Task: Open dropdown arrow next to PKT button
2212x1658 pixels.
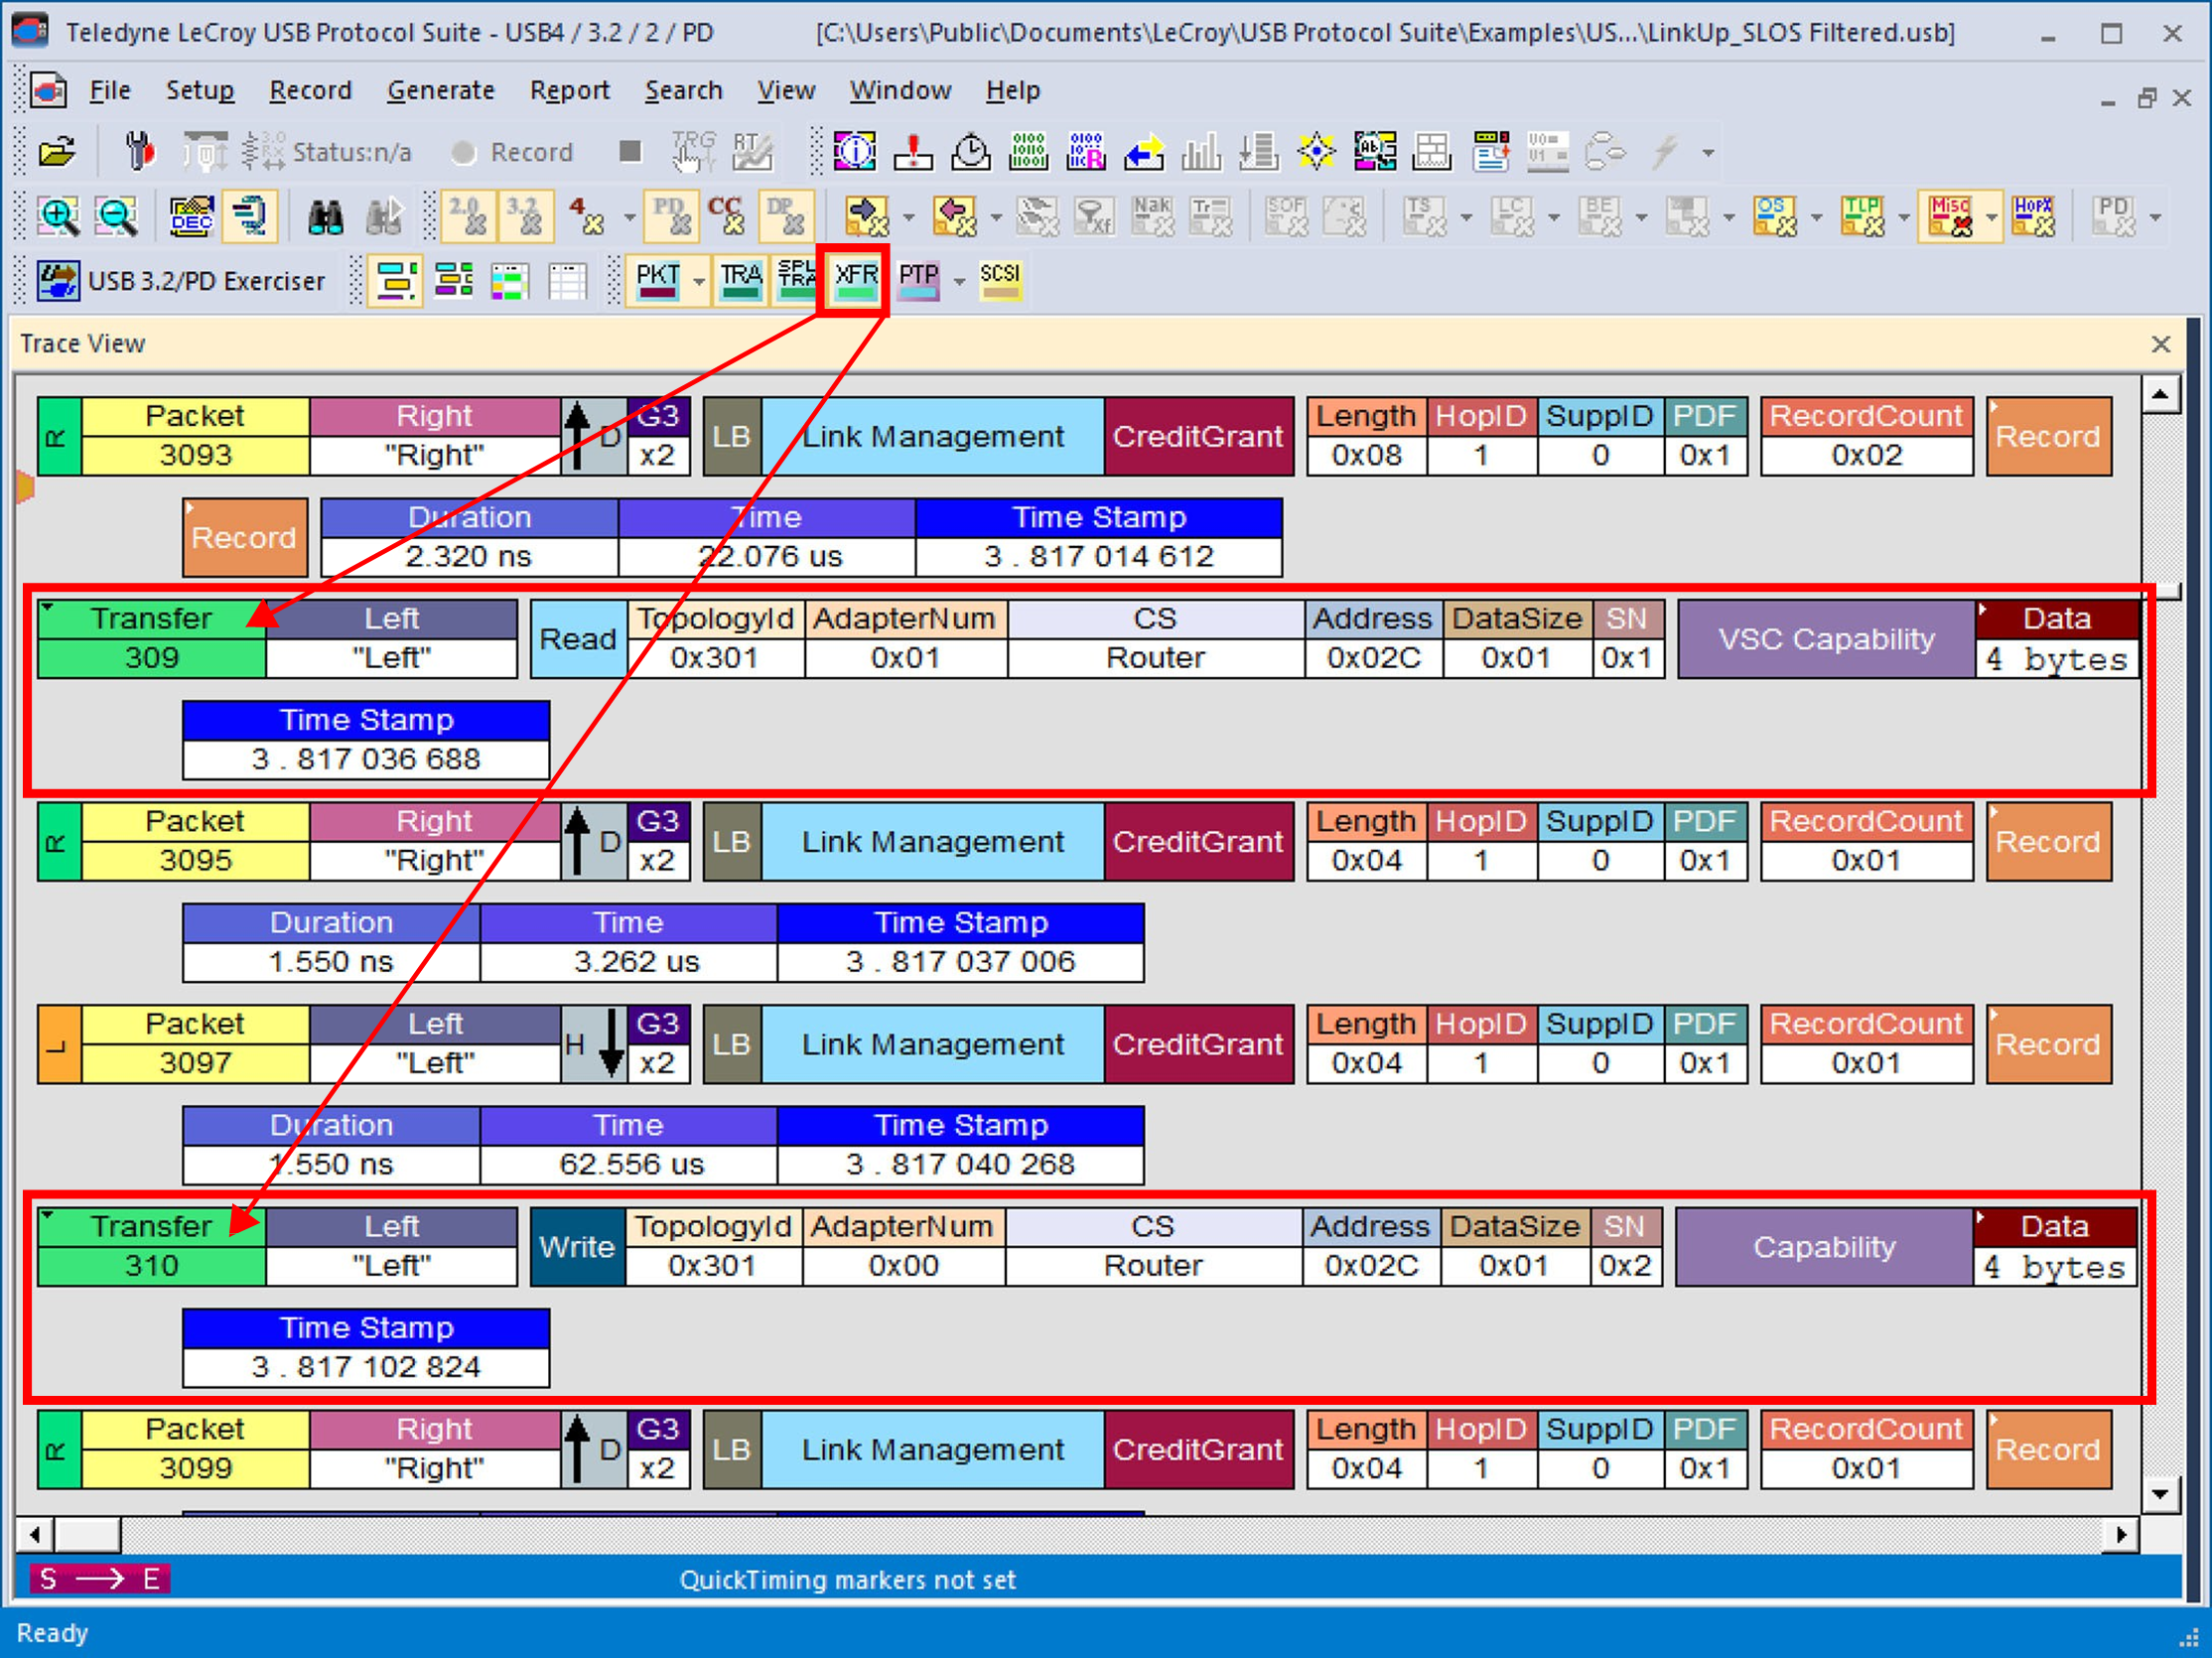Action: [x=698, y=281]
